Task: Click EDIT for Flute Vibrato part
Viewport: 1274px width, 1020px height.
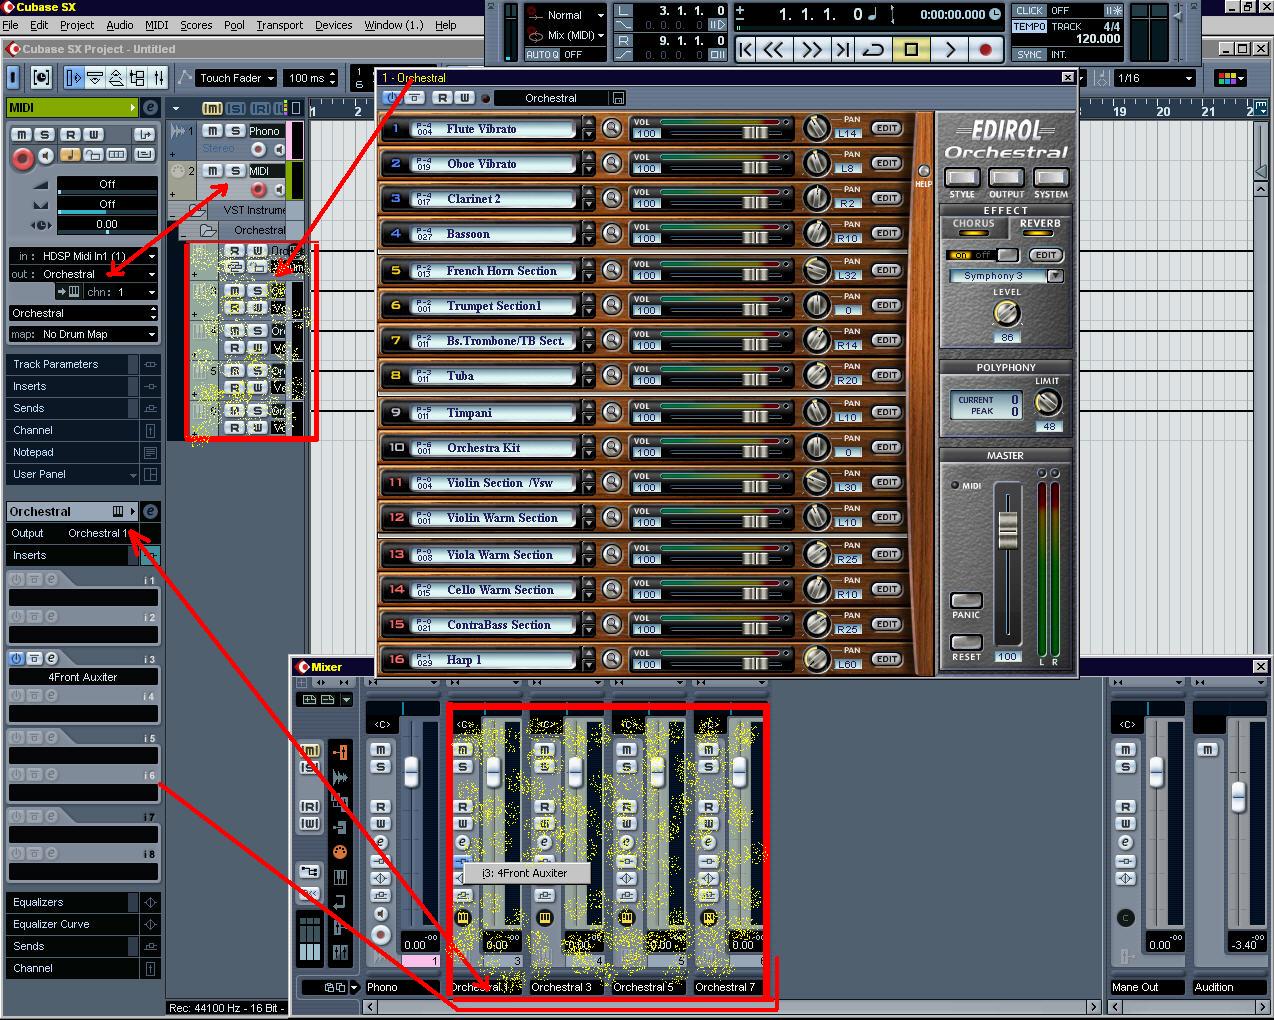Action: click(886, 129)
